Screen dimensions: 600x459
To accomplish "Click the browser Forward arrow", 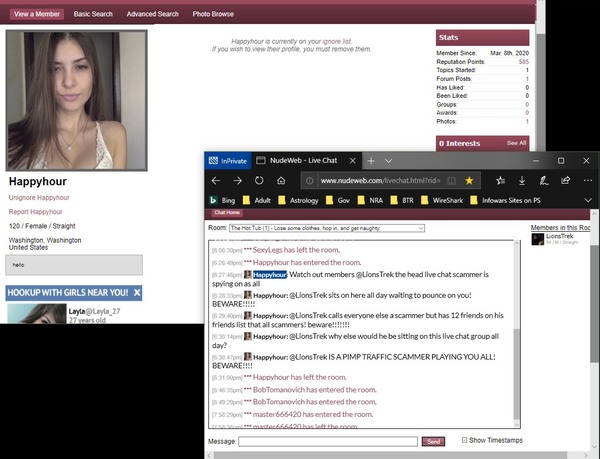I will point(236,181).
